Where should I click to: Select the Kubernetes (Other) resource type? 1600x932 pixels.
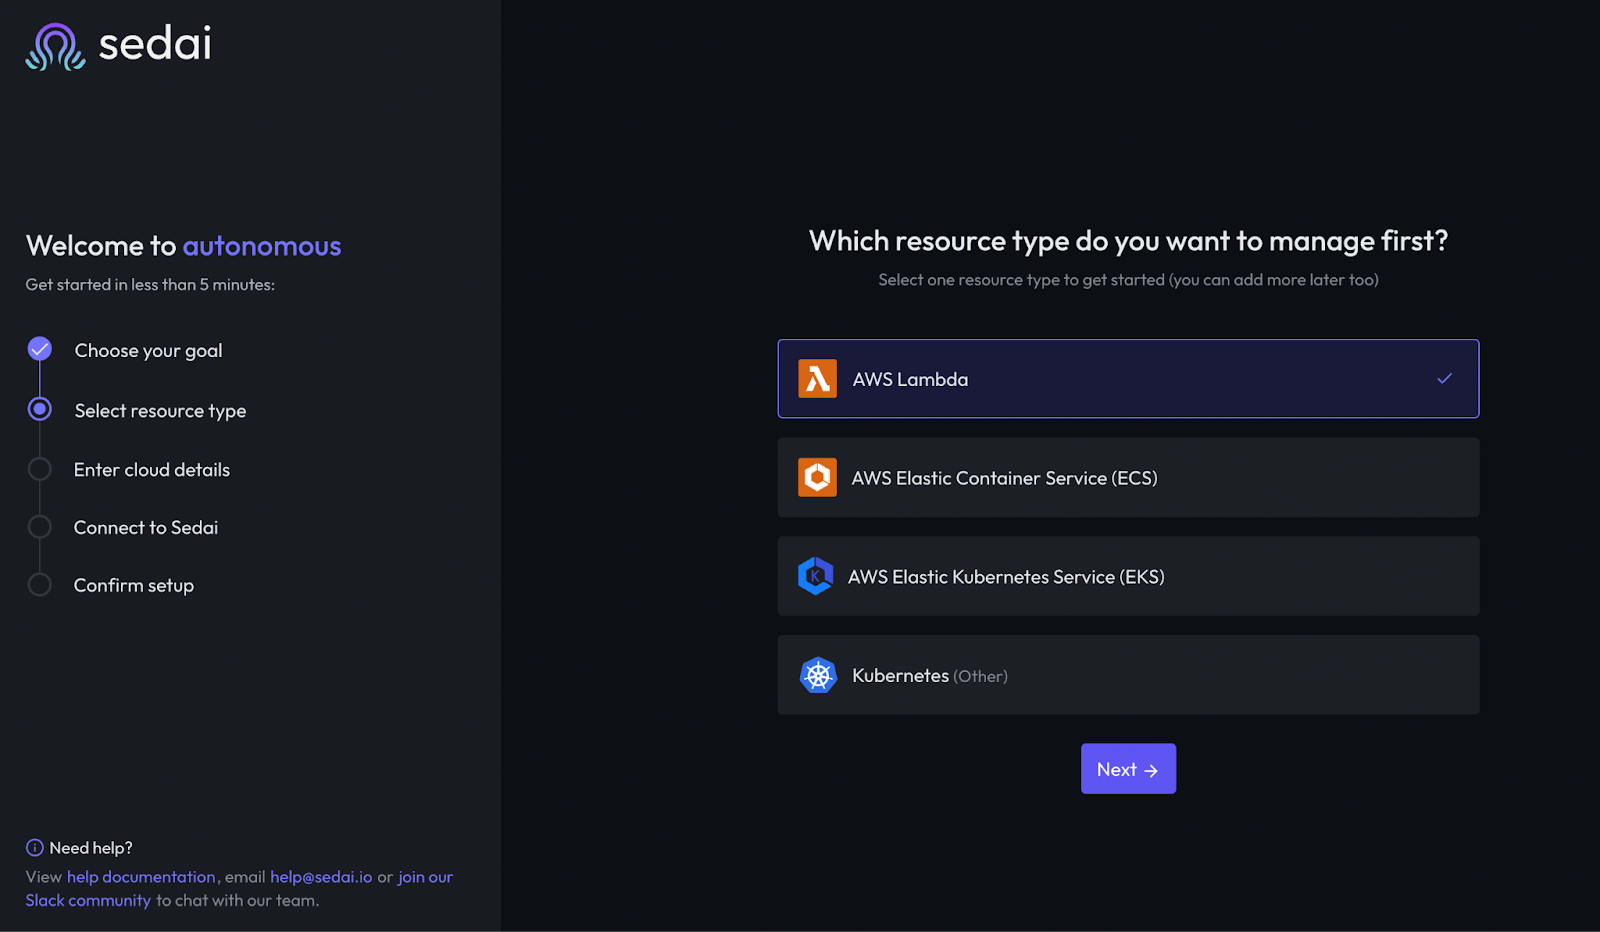pos(1128,675)
